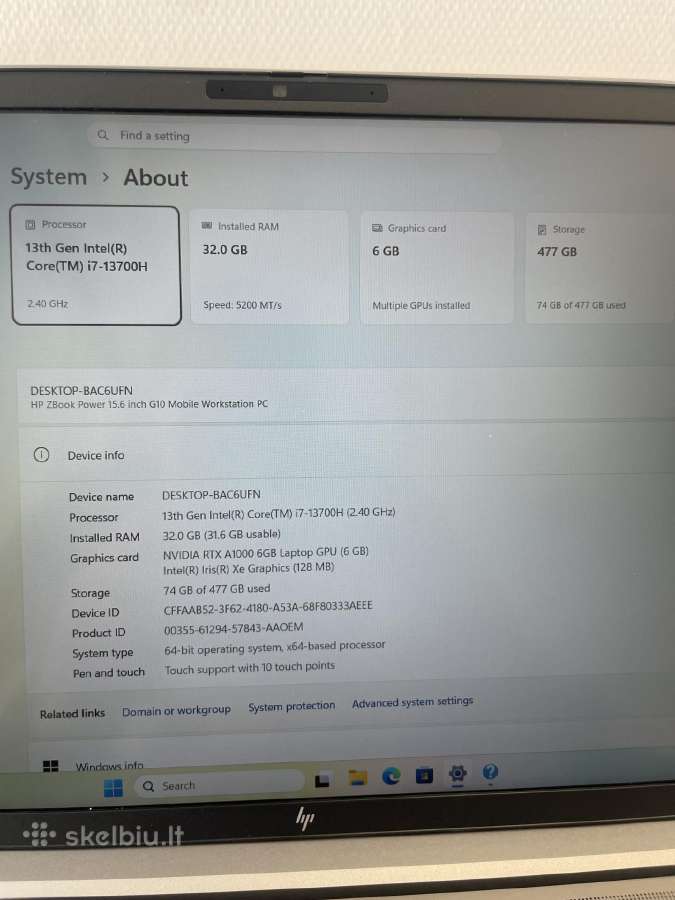Select 74 GB of 477 GB used in Device info
Image resolution: width=675 pixels, height=900 pixels.
(216, 589)
